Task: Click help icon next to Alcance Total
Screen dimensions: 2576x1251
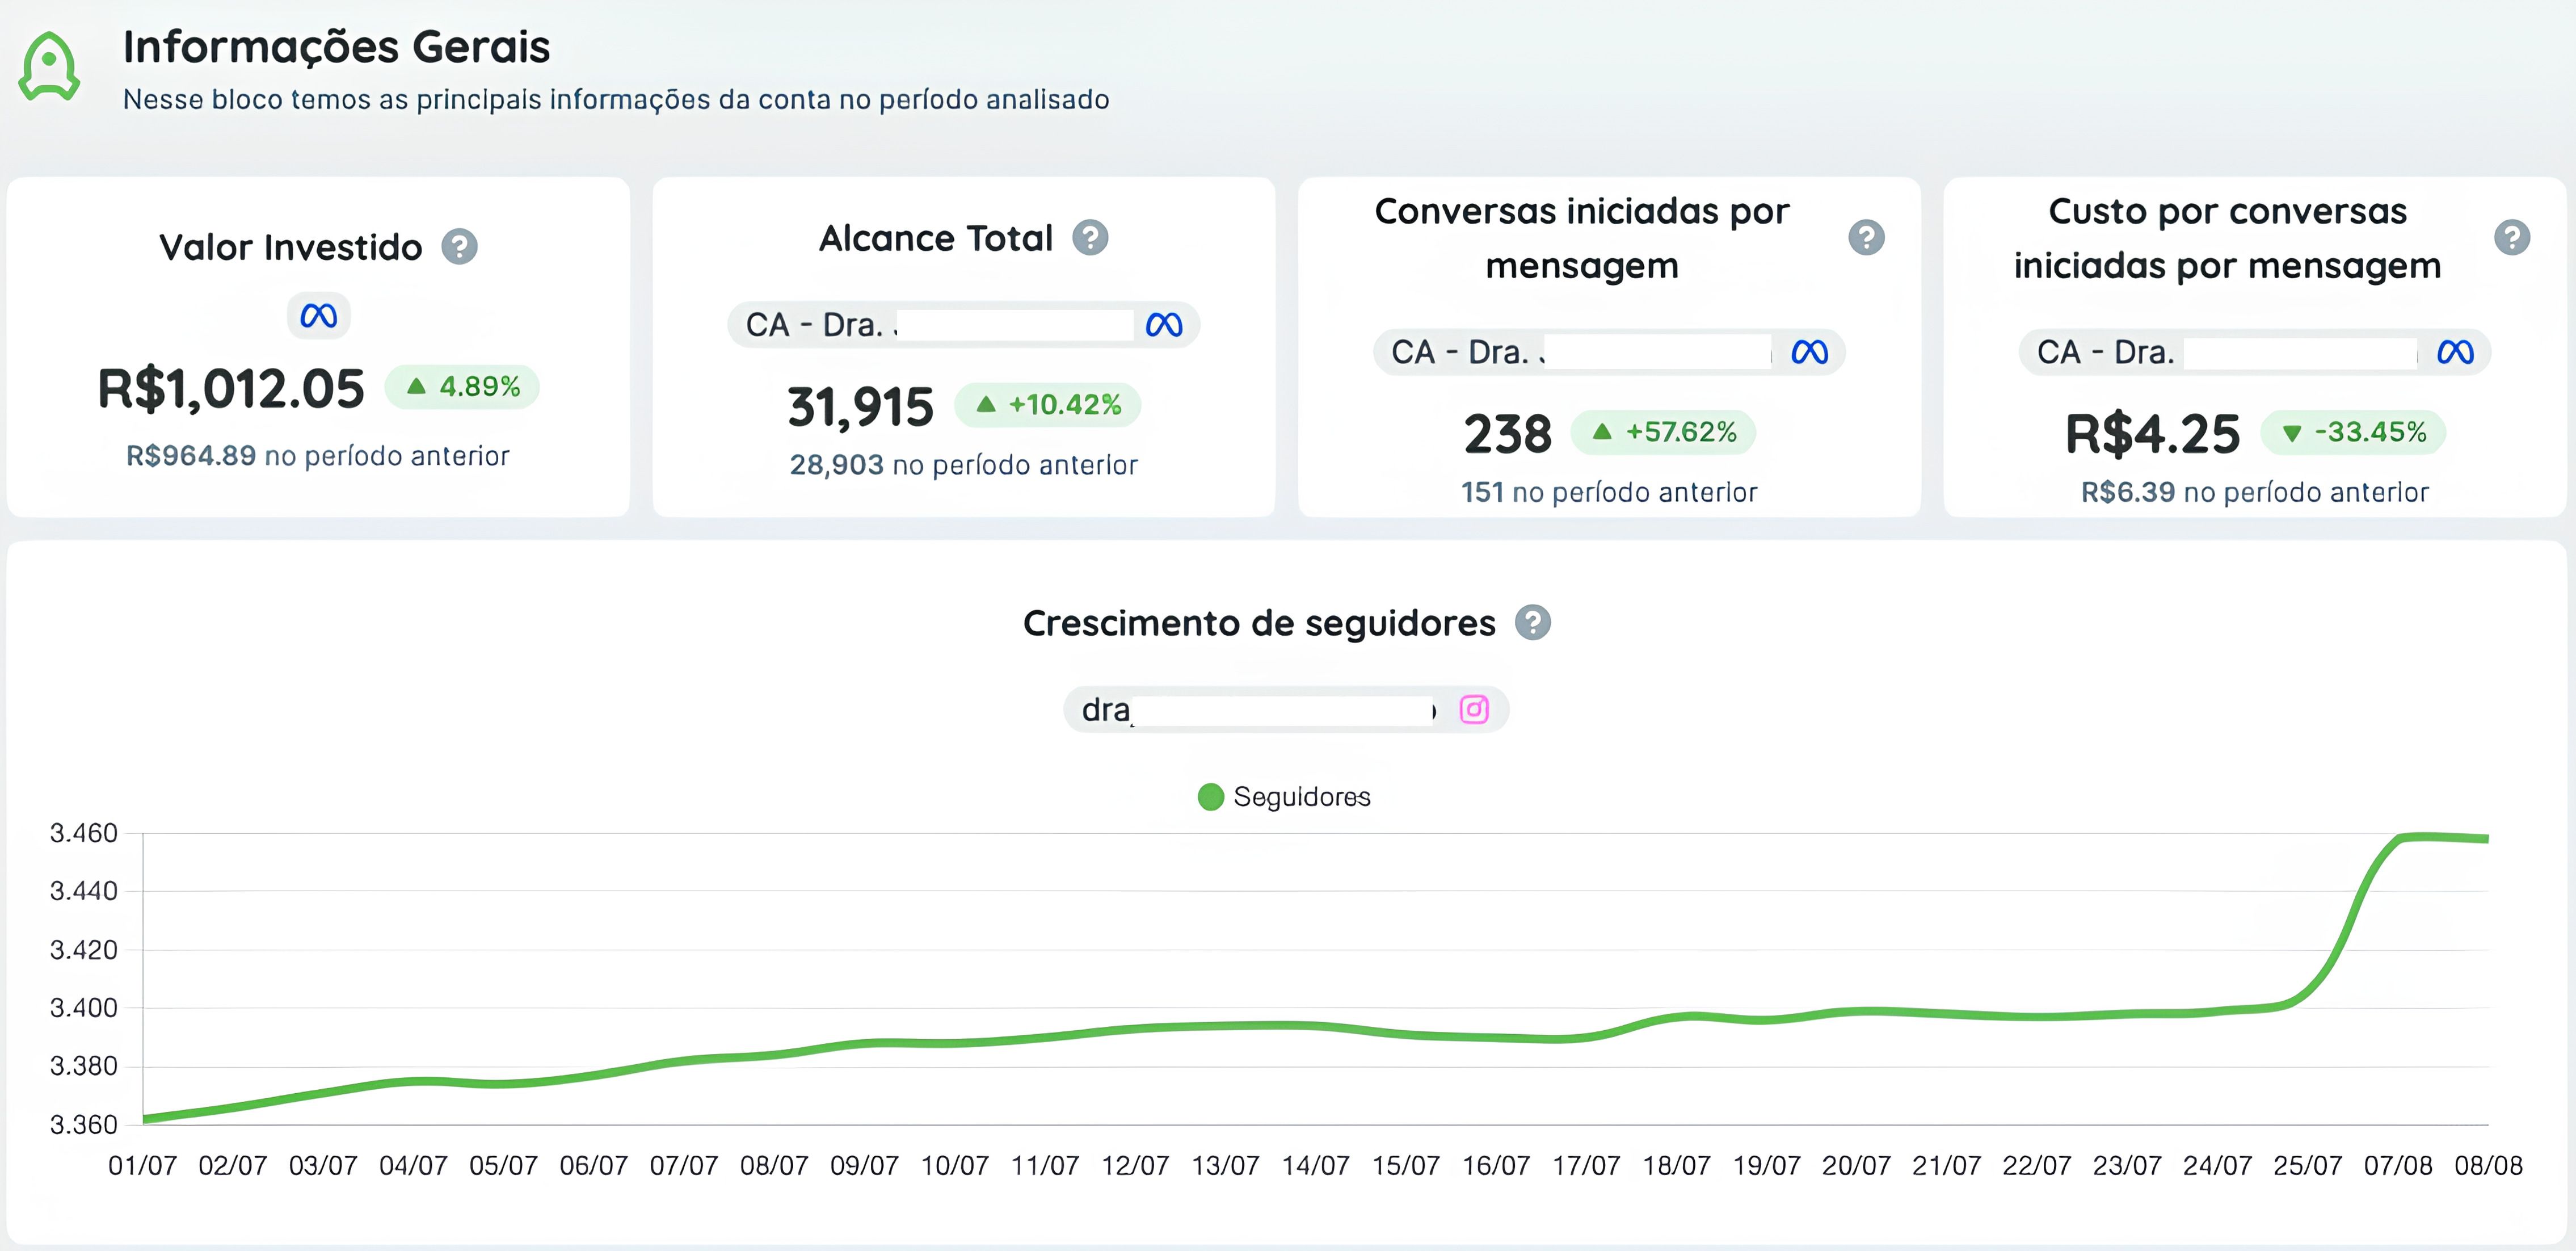Action: pyautogui.click(x=1090, y=238)
